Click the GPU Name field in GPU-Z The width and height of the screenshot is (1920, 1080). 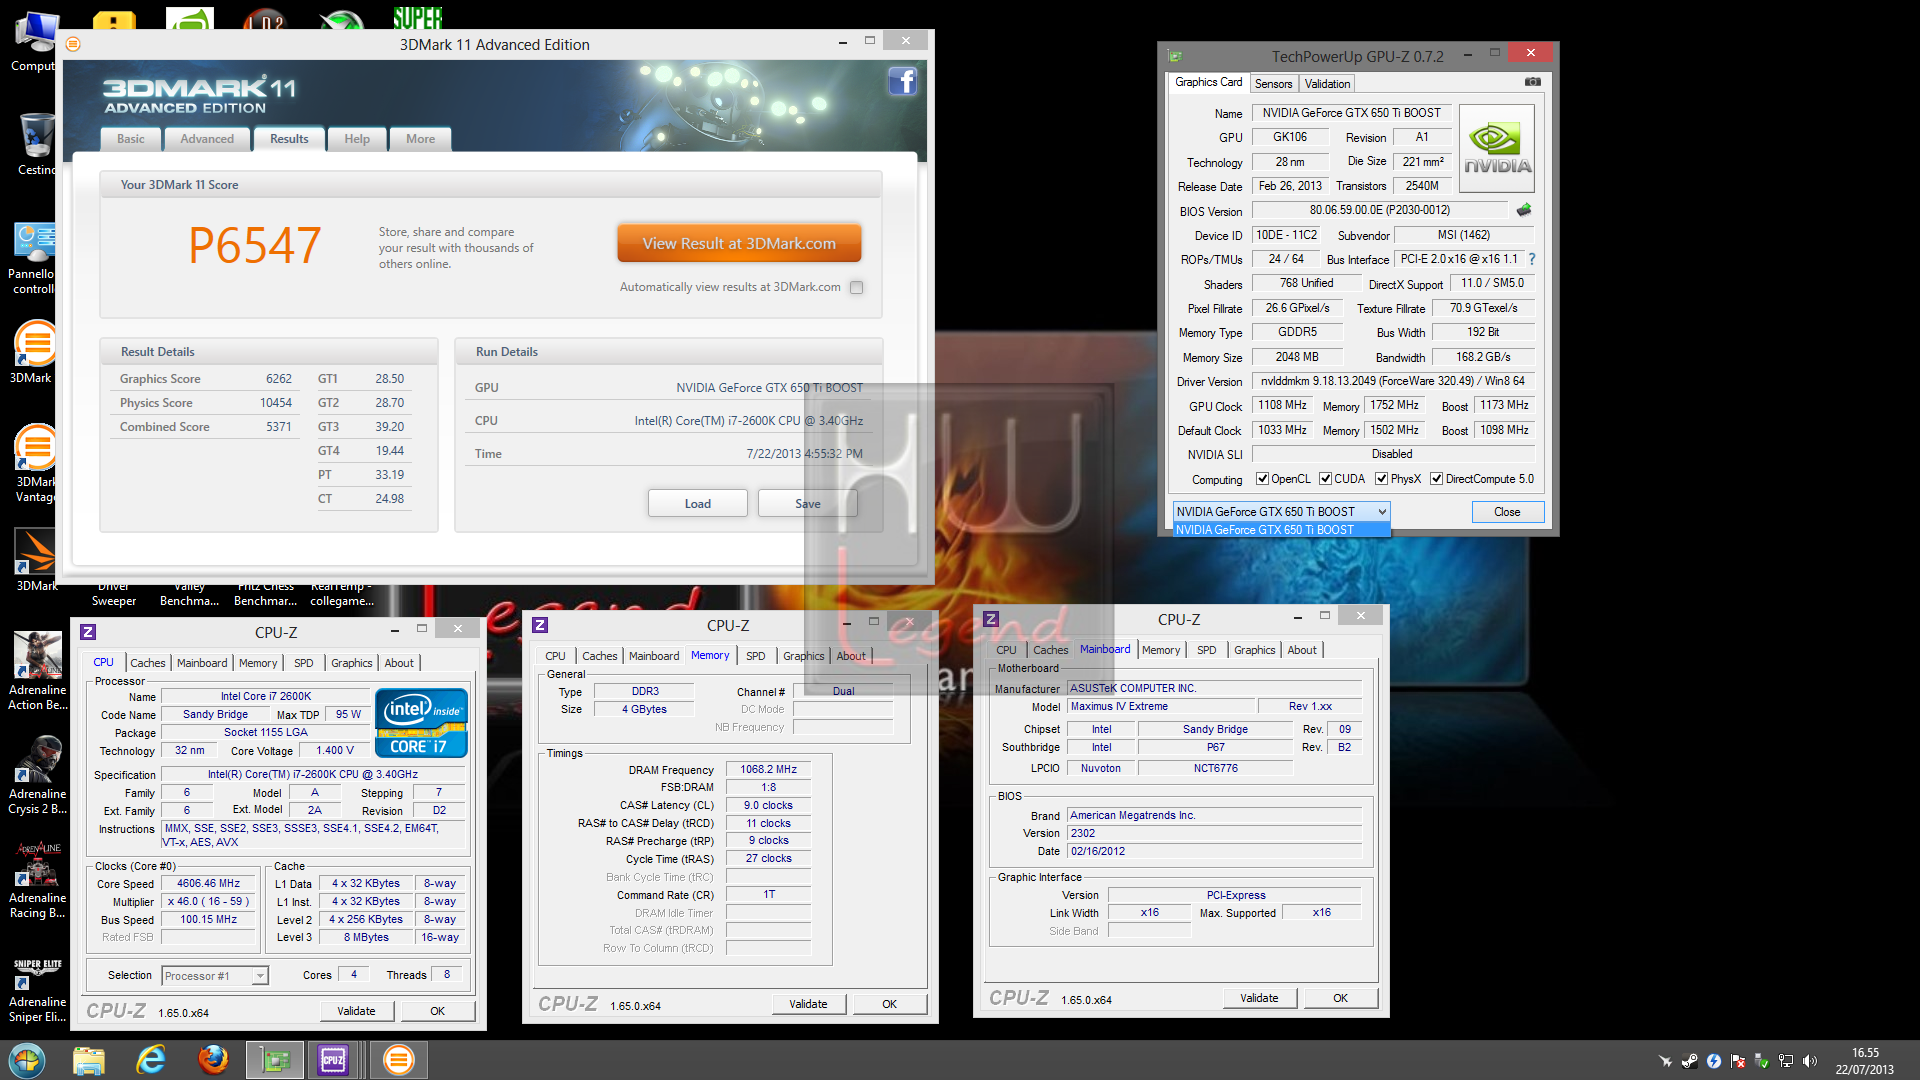tap(1351, 113)
